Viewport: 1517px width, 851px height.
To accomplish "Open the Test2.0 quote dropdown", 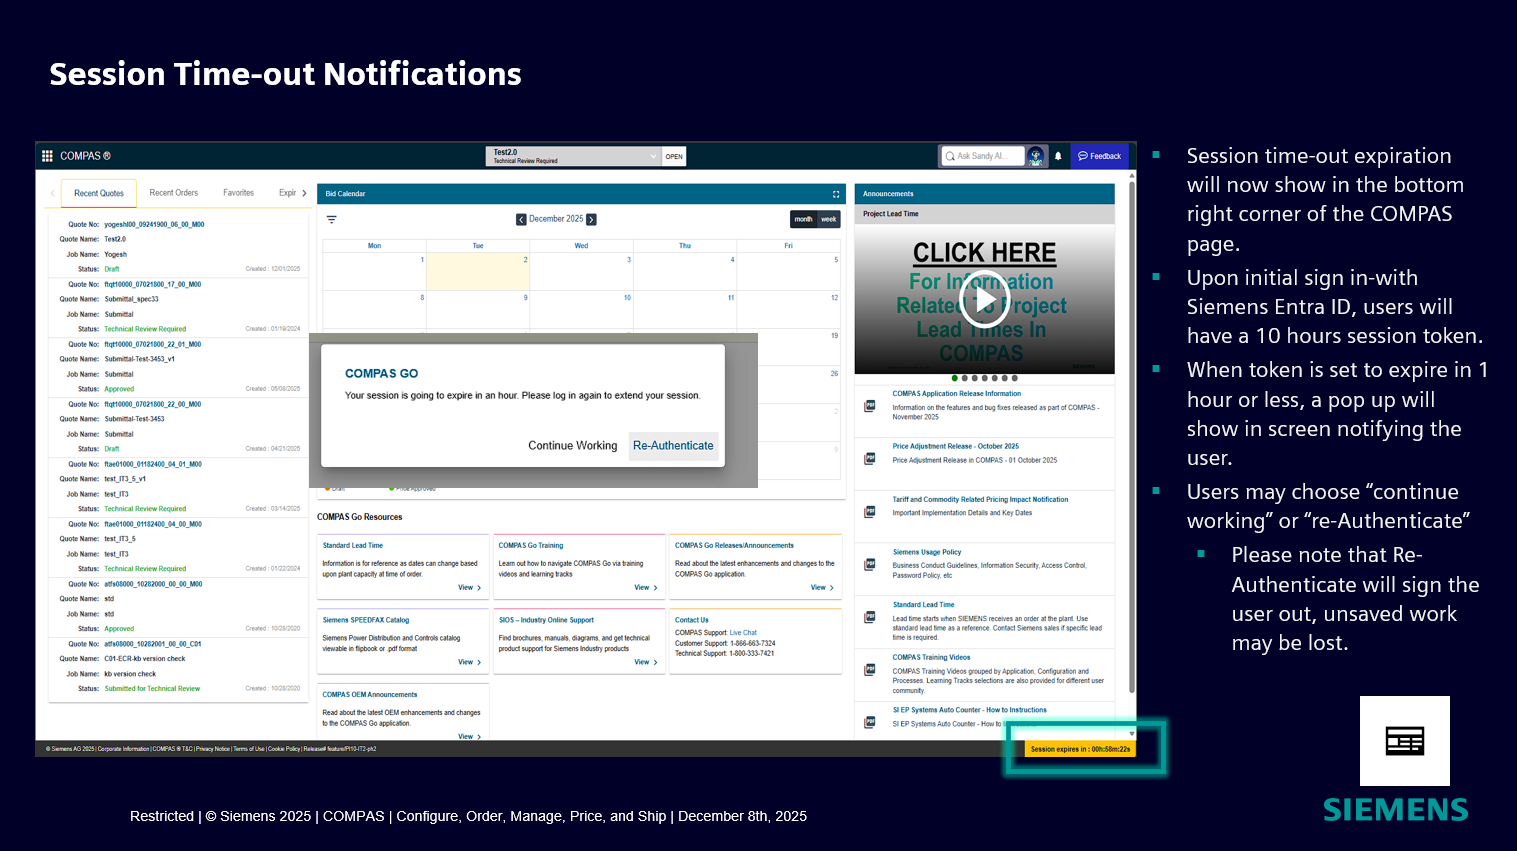I will tap(653, 156).
